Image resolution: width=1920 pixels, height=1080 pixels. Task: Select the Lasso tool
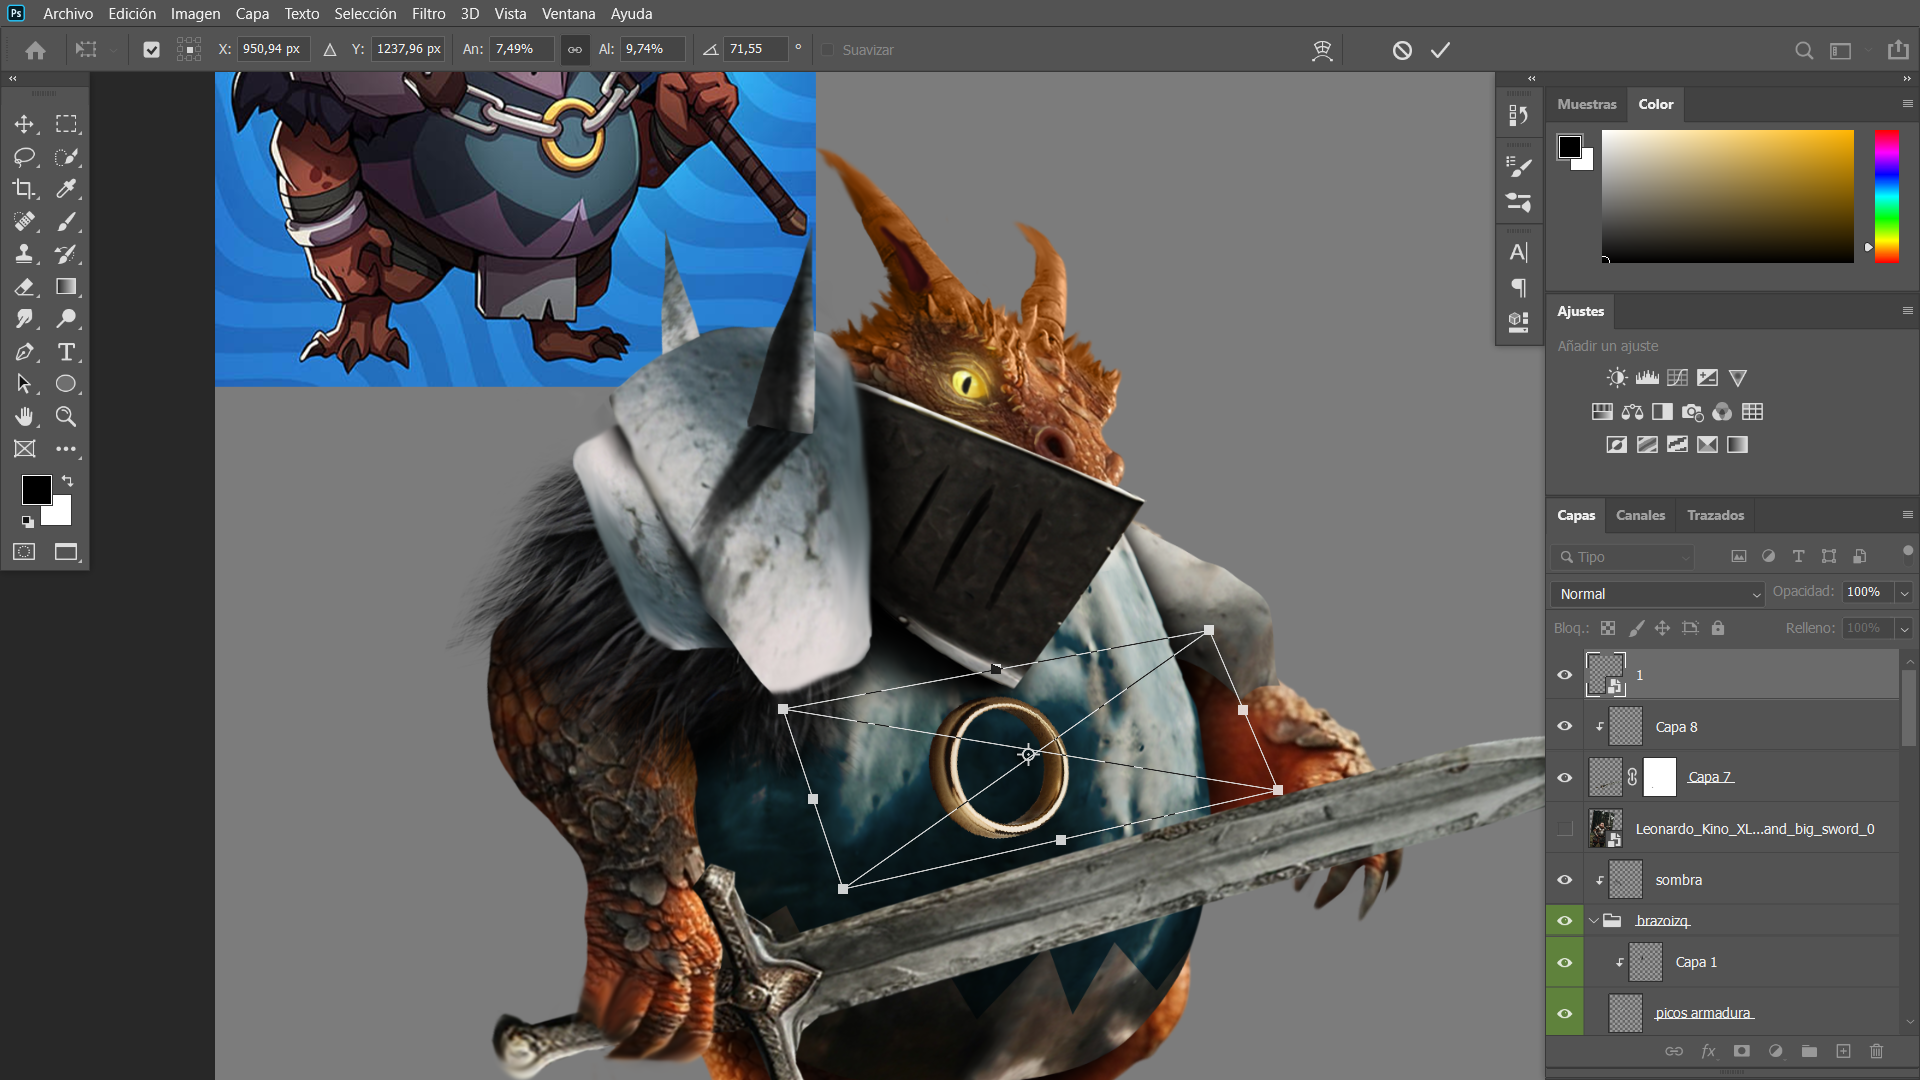[x=24, y=157]
